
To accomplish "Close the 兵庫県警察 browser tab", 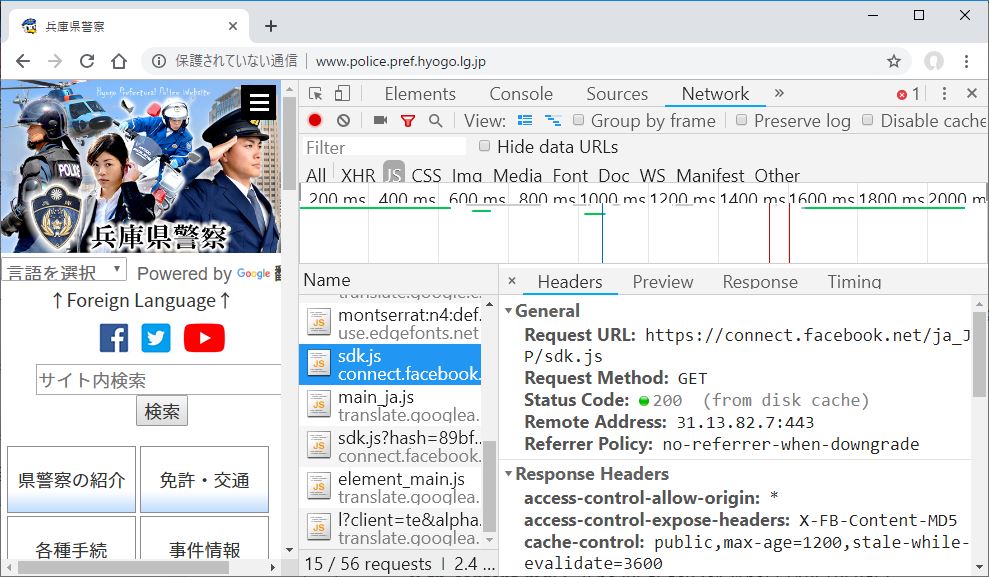I will point(233,26).
